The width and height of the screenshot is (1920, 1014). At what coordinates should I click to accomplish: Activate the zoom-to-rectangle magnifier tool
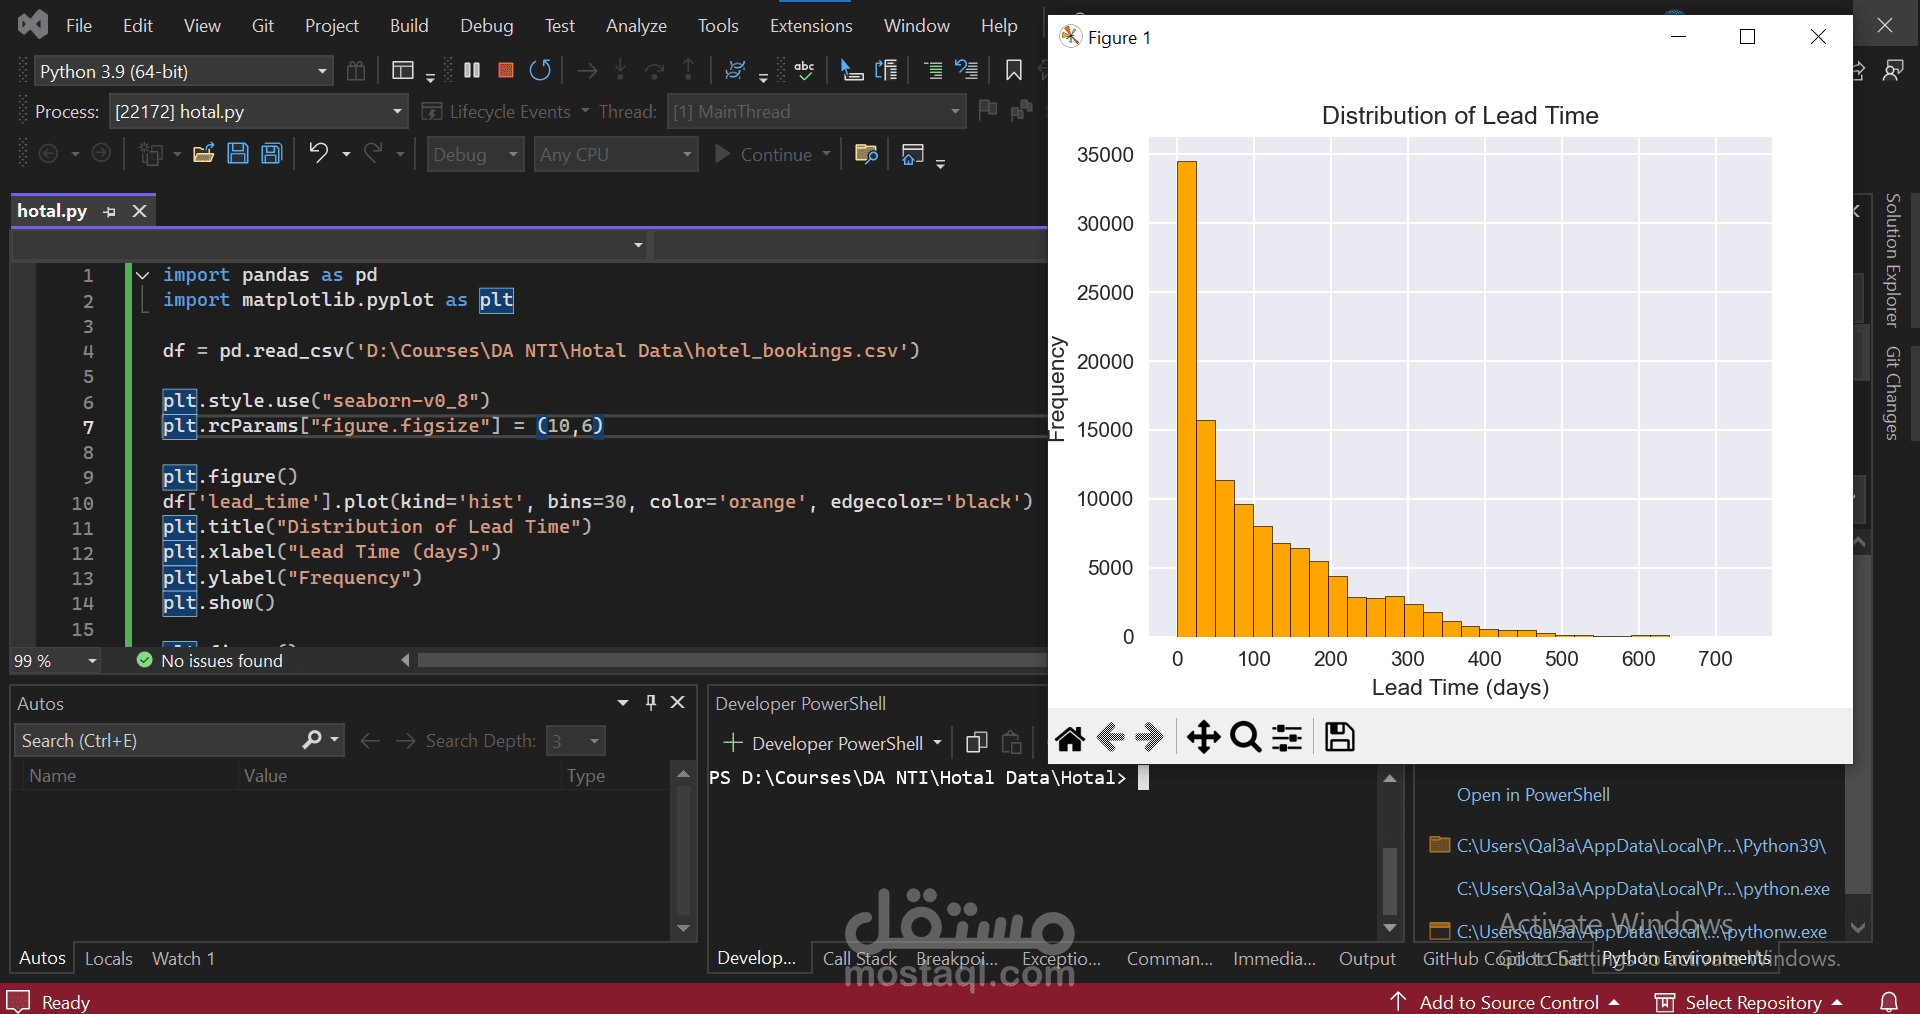(1245, 738)
